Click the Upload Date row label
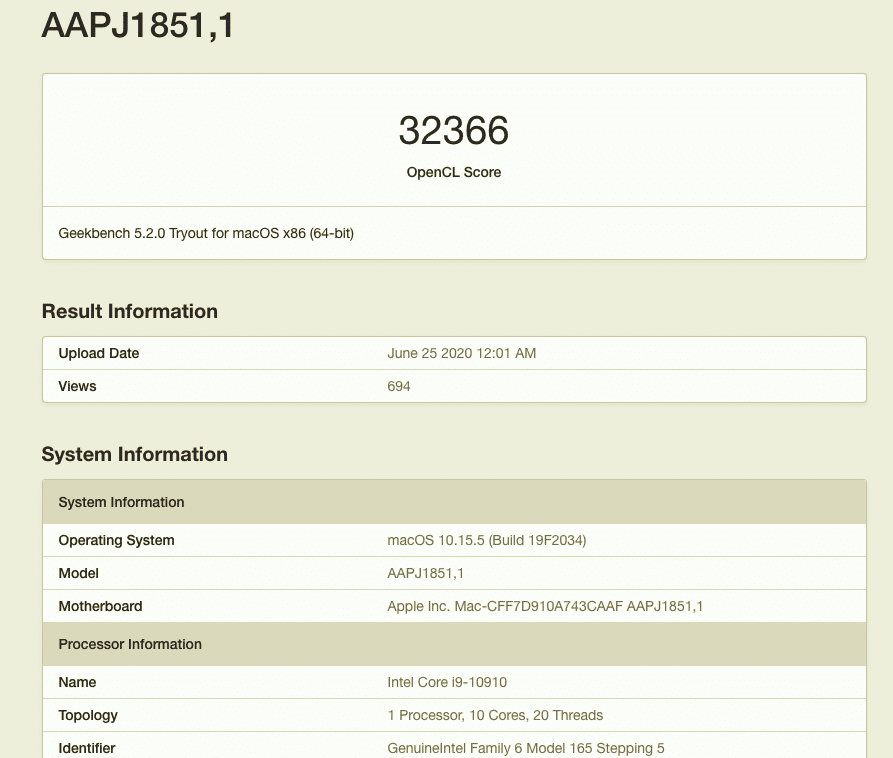This screenshot has height=758, width=893. (99, 353)
